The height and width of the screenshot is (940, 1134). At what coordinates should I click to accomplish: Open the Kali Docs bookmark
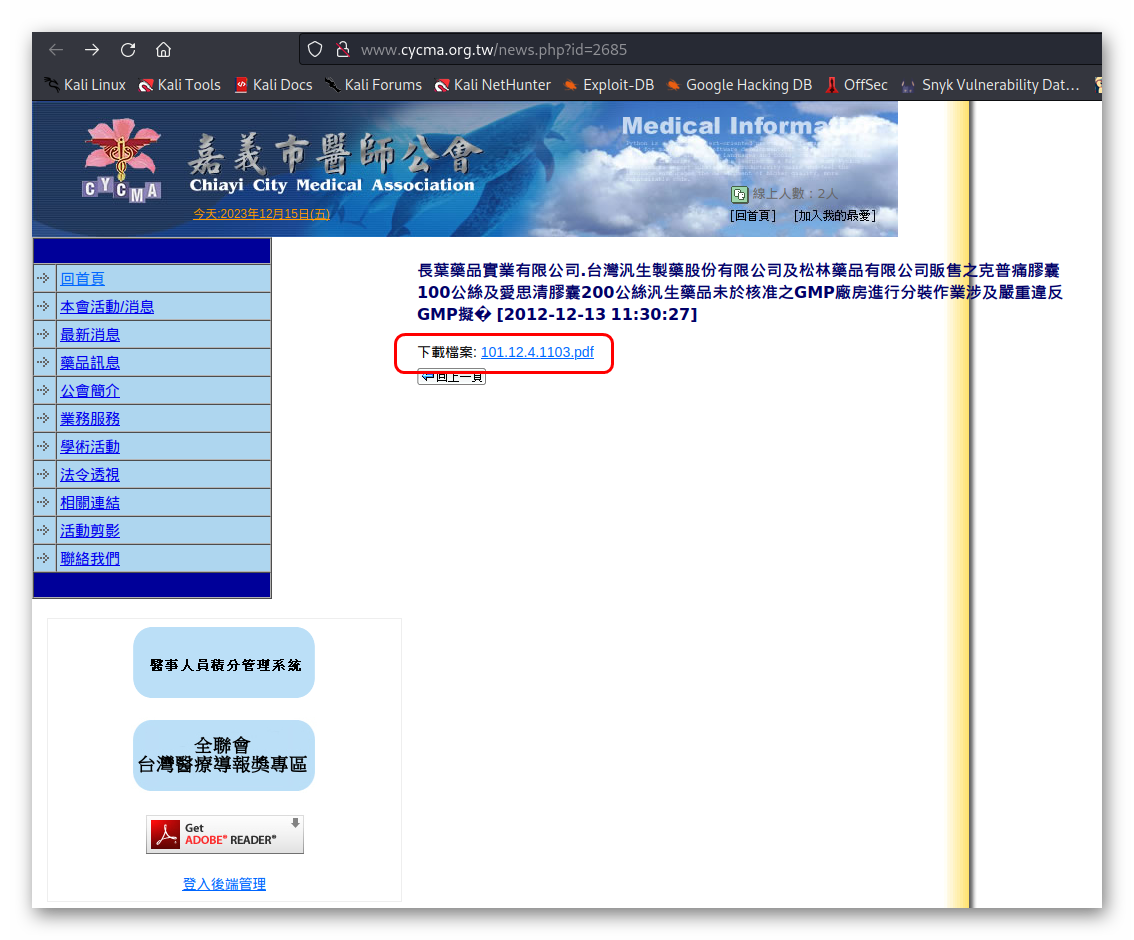273,85
